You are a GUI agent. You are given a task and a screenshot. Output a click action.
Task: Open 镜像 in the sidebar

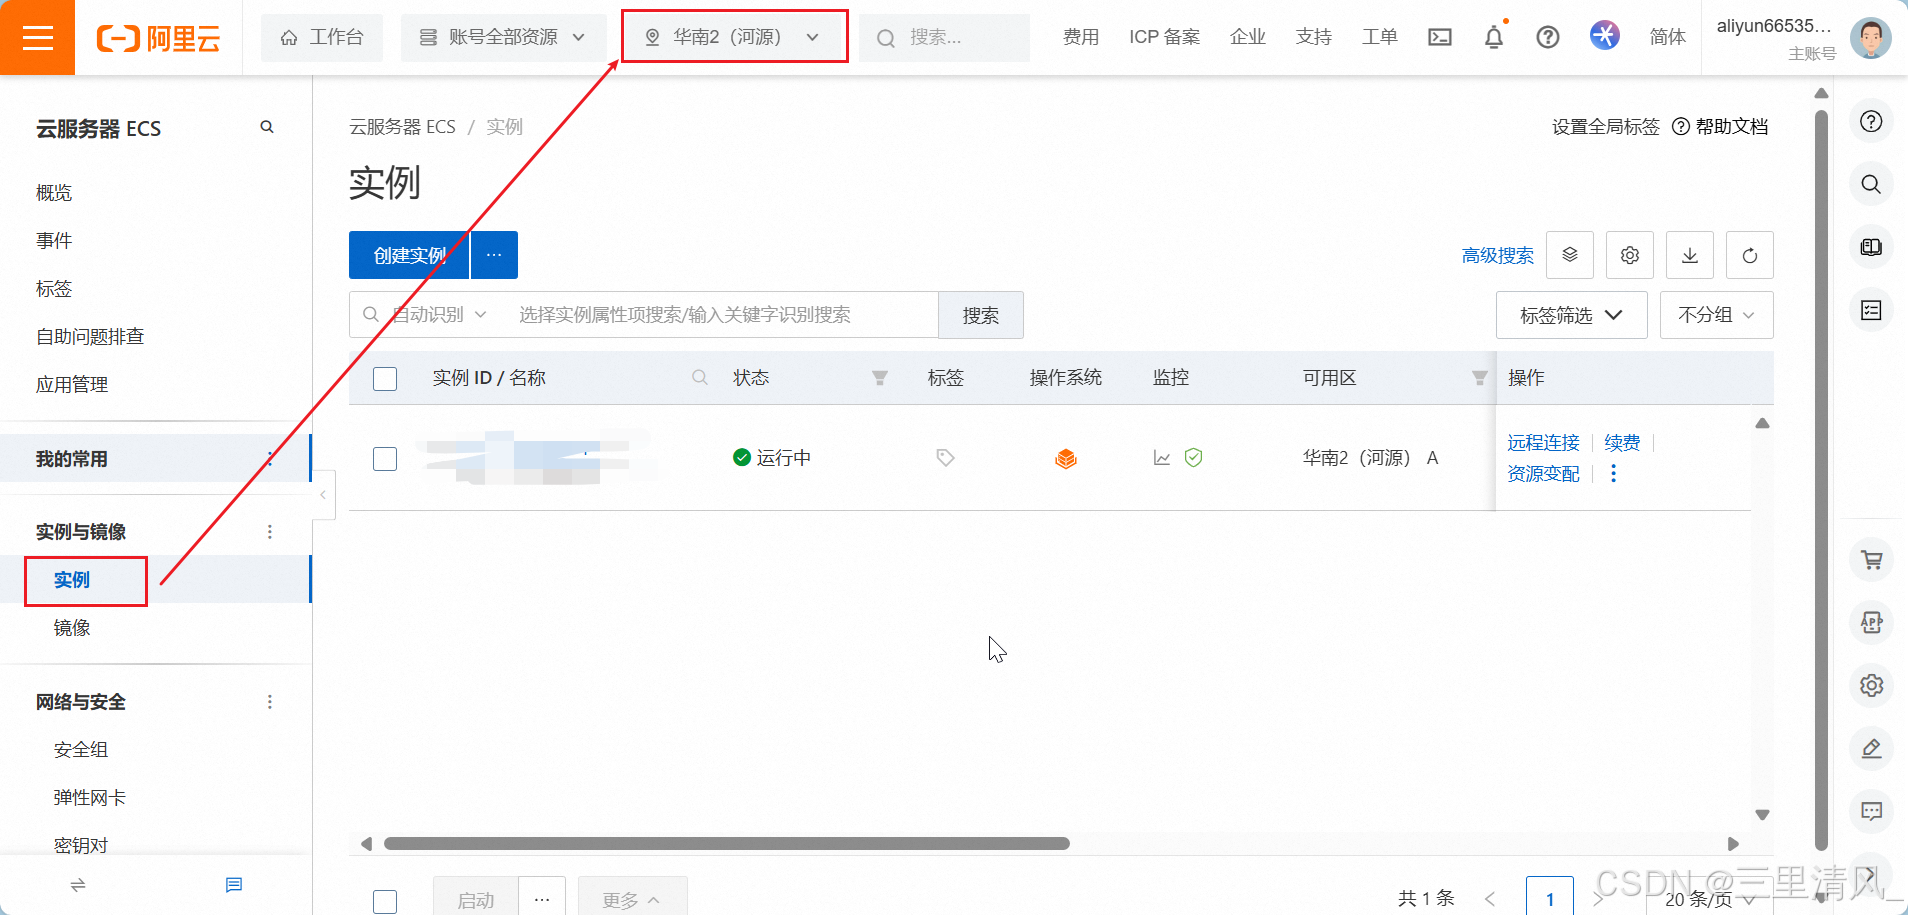tap(72, 628)
